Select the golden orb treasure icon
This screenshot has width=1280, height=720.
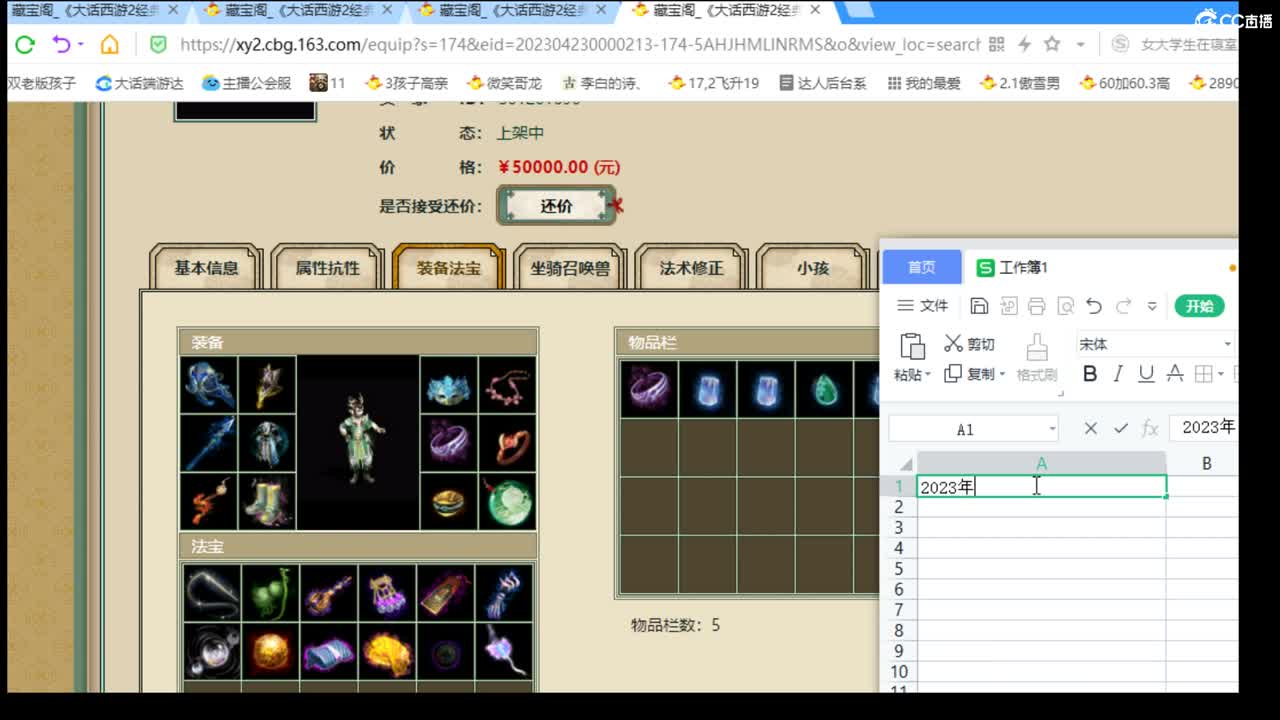[270, 651]
